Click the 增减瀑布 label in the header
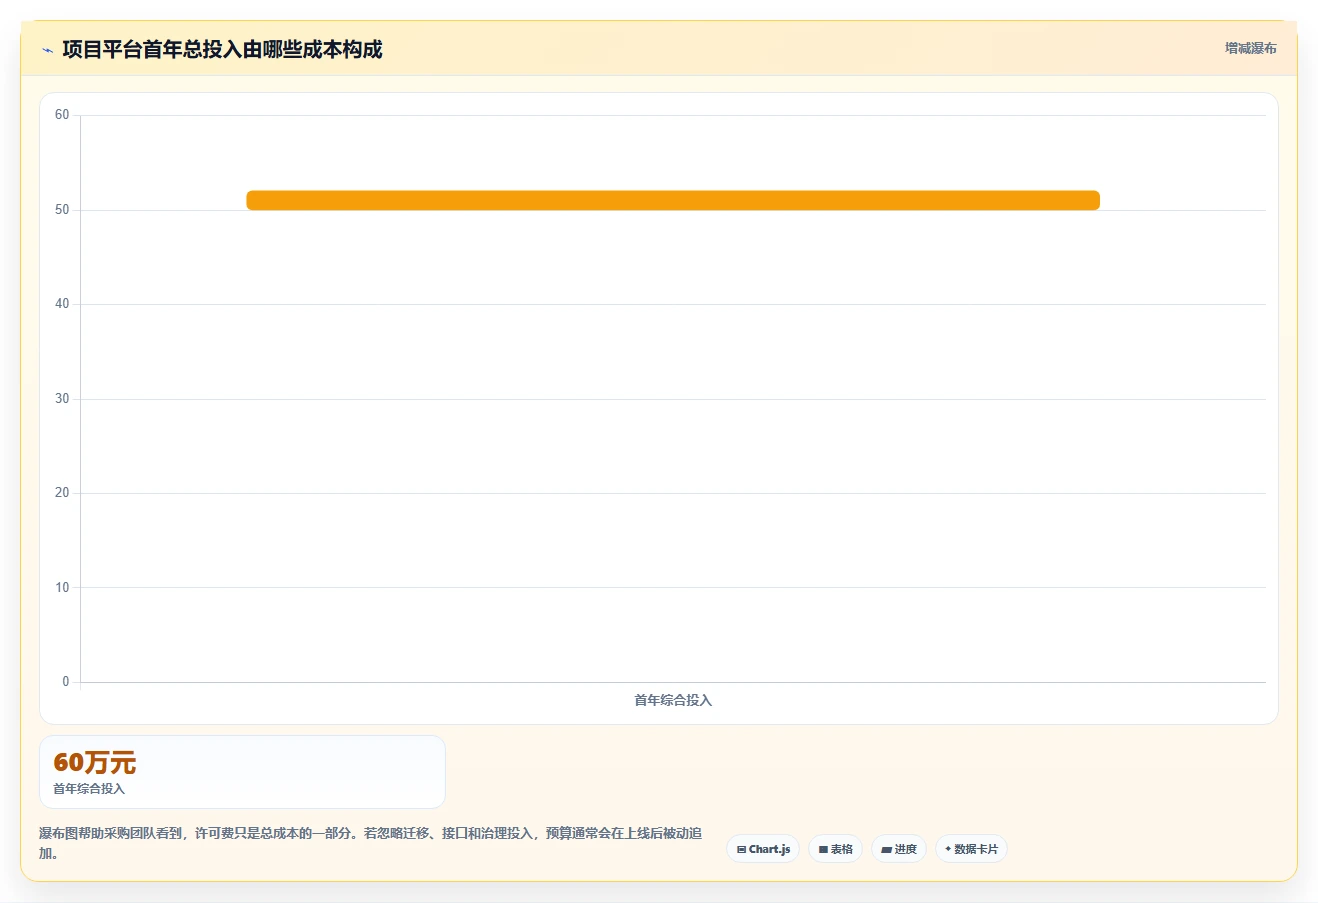 [1251, 48]
